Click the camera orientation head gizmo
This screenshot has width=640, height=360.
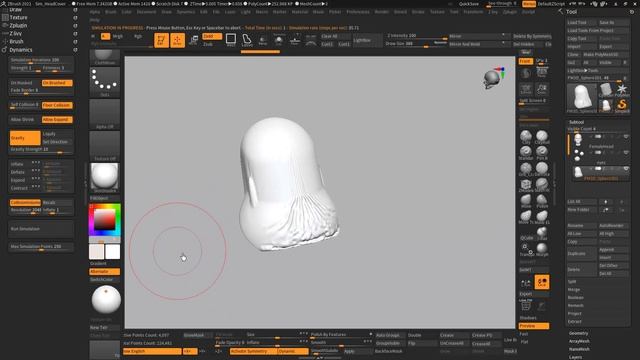[493, 78]
